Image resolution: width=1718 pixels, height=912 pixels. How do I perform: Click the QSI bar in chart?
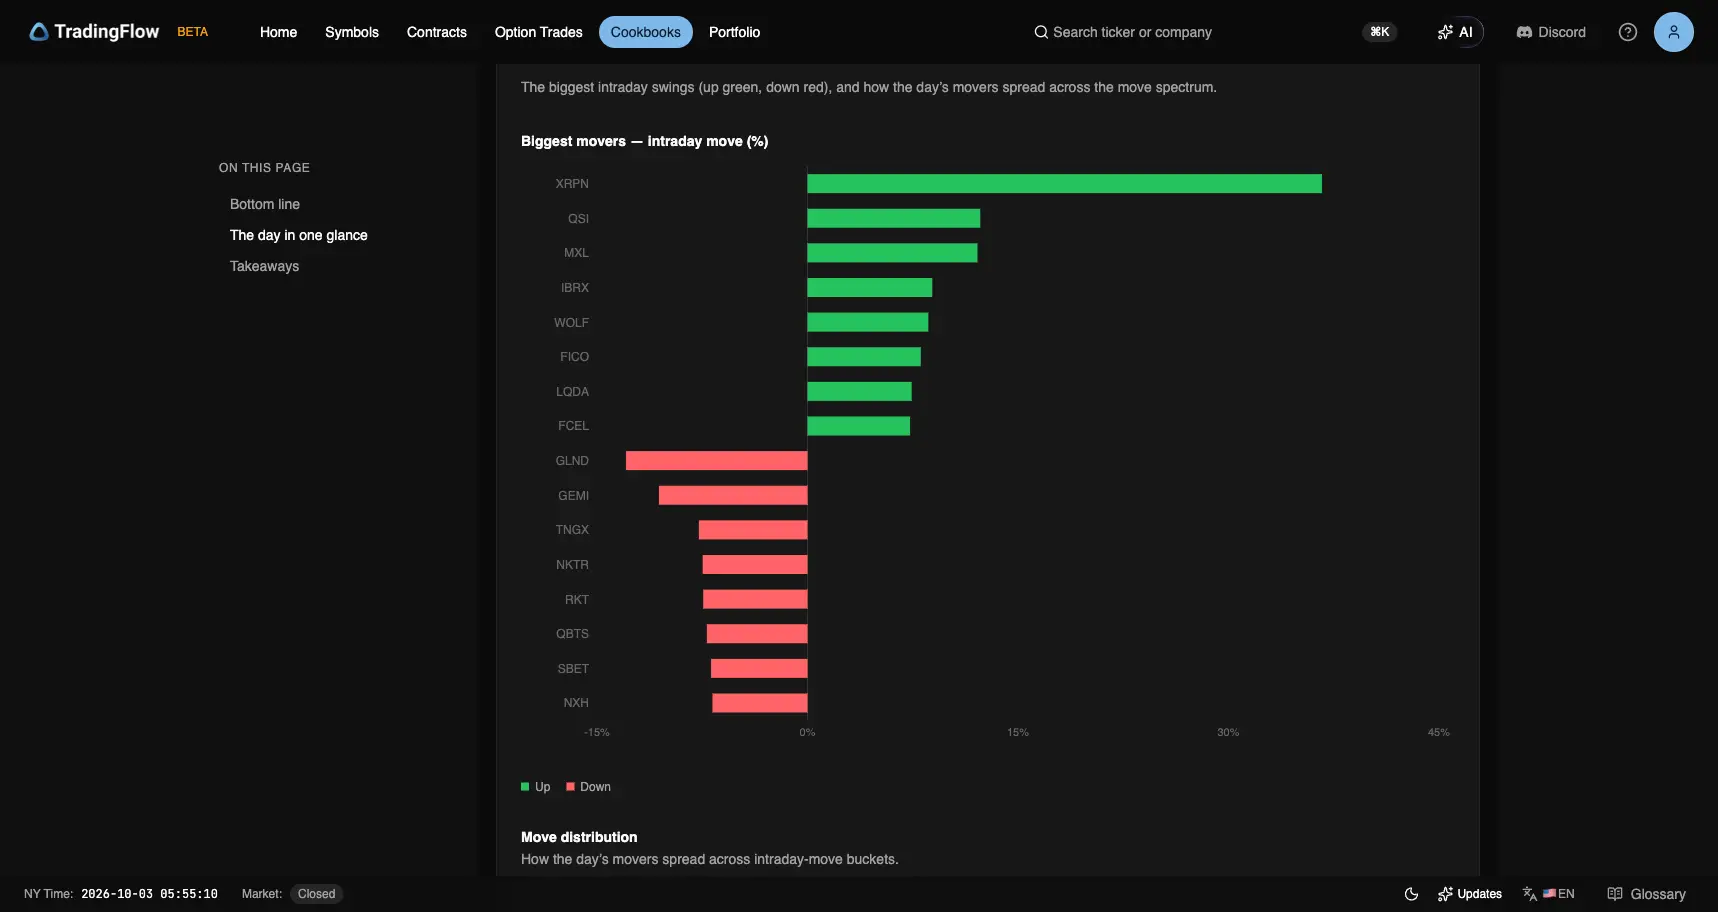click(893, 218)
